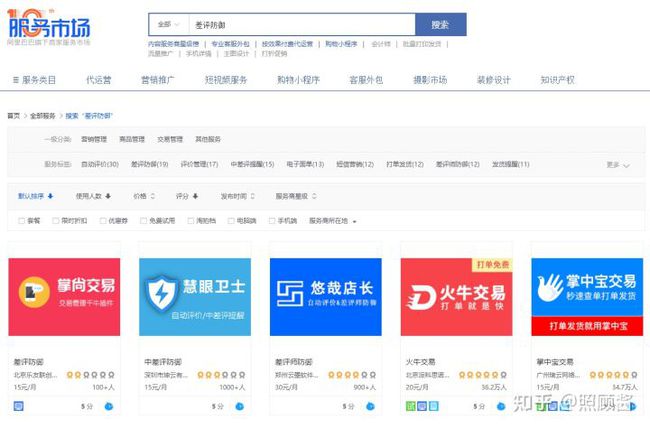Click the blue 搜索 button
650x429 pixels.
point(441,24)
